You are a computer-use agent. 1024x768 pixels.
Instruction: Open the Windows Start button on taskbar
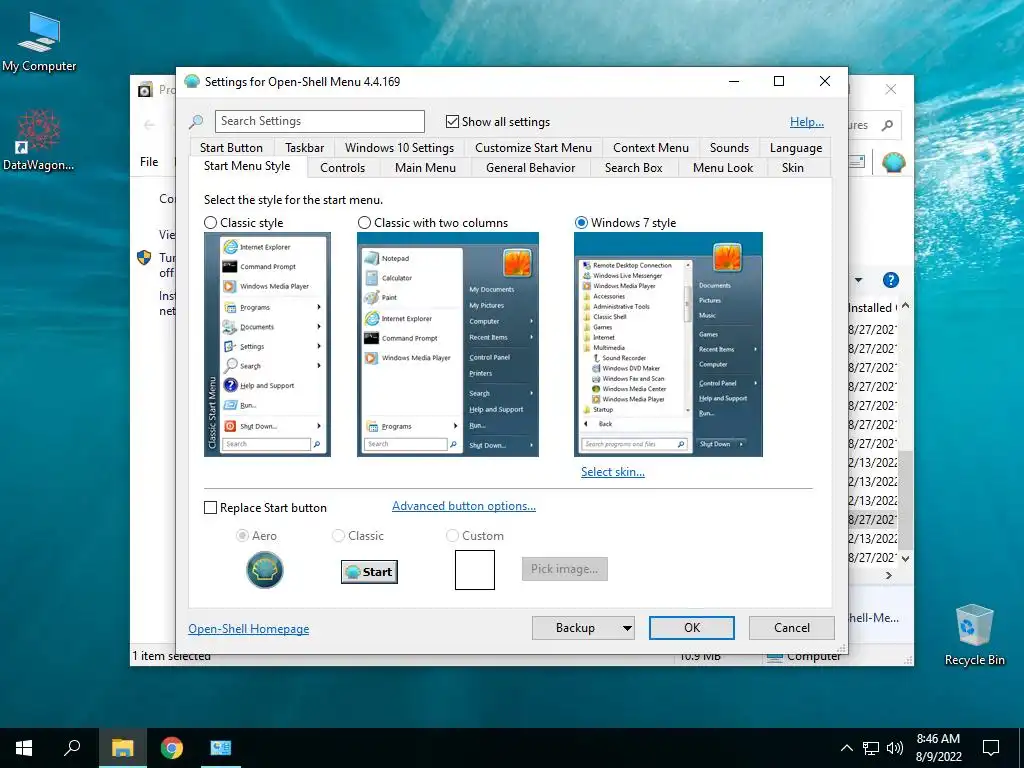[x=24, y=748]
